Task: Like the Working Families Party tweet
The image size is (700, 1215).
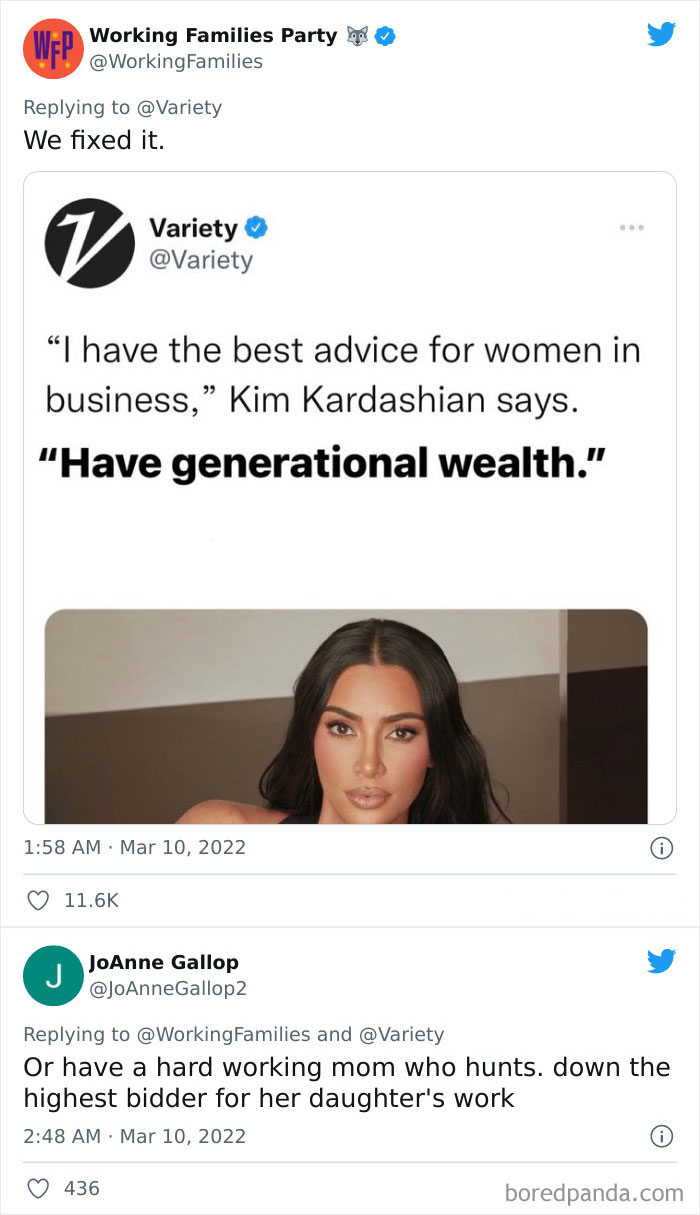Action: (38, 900)
